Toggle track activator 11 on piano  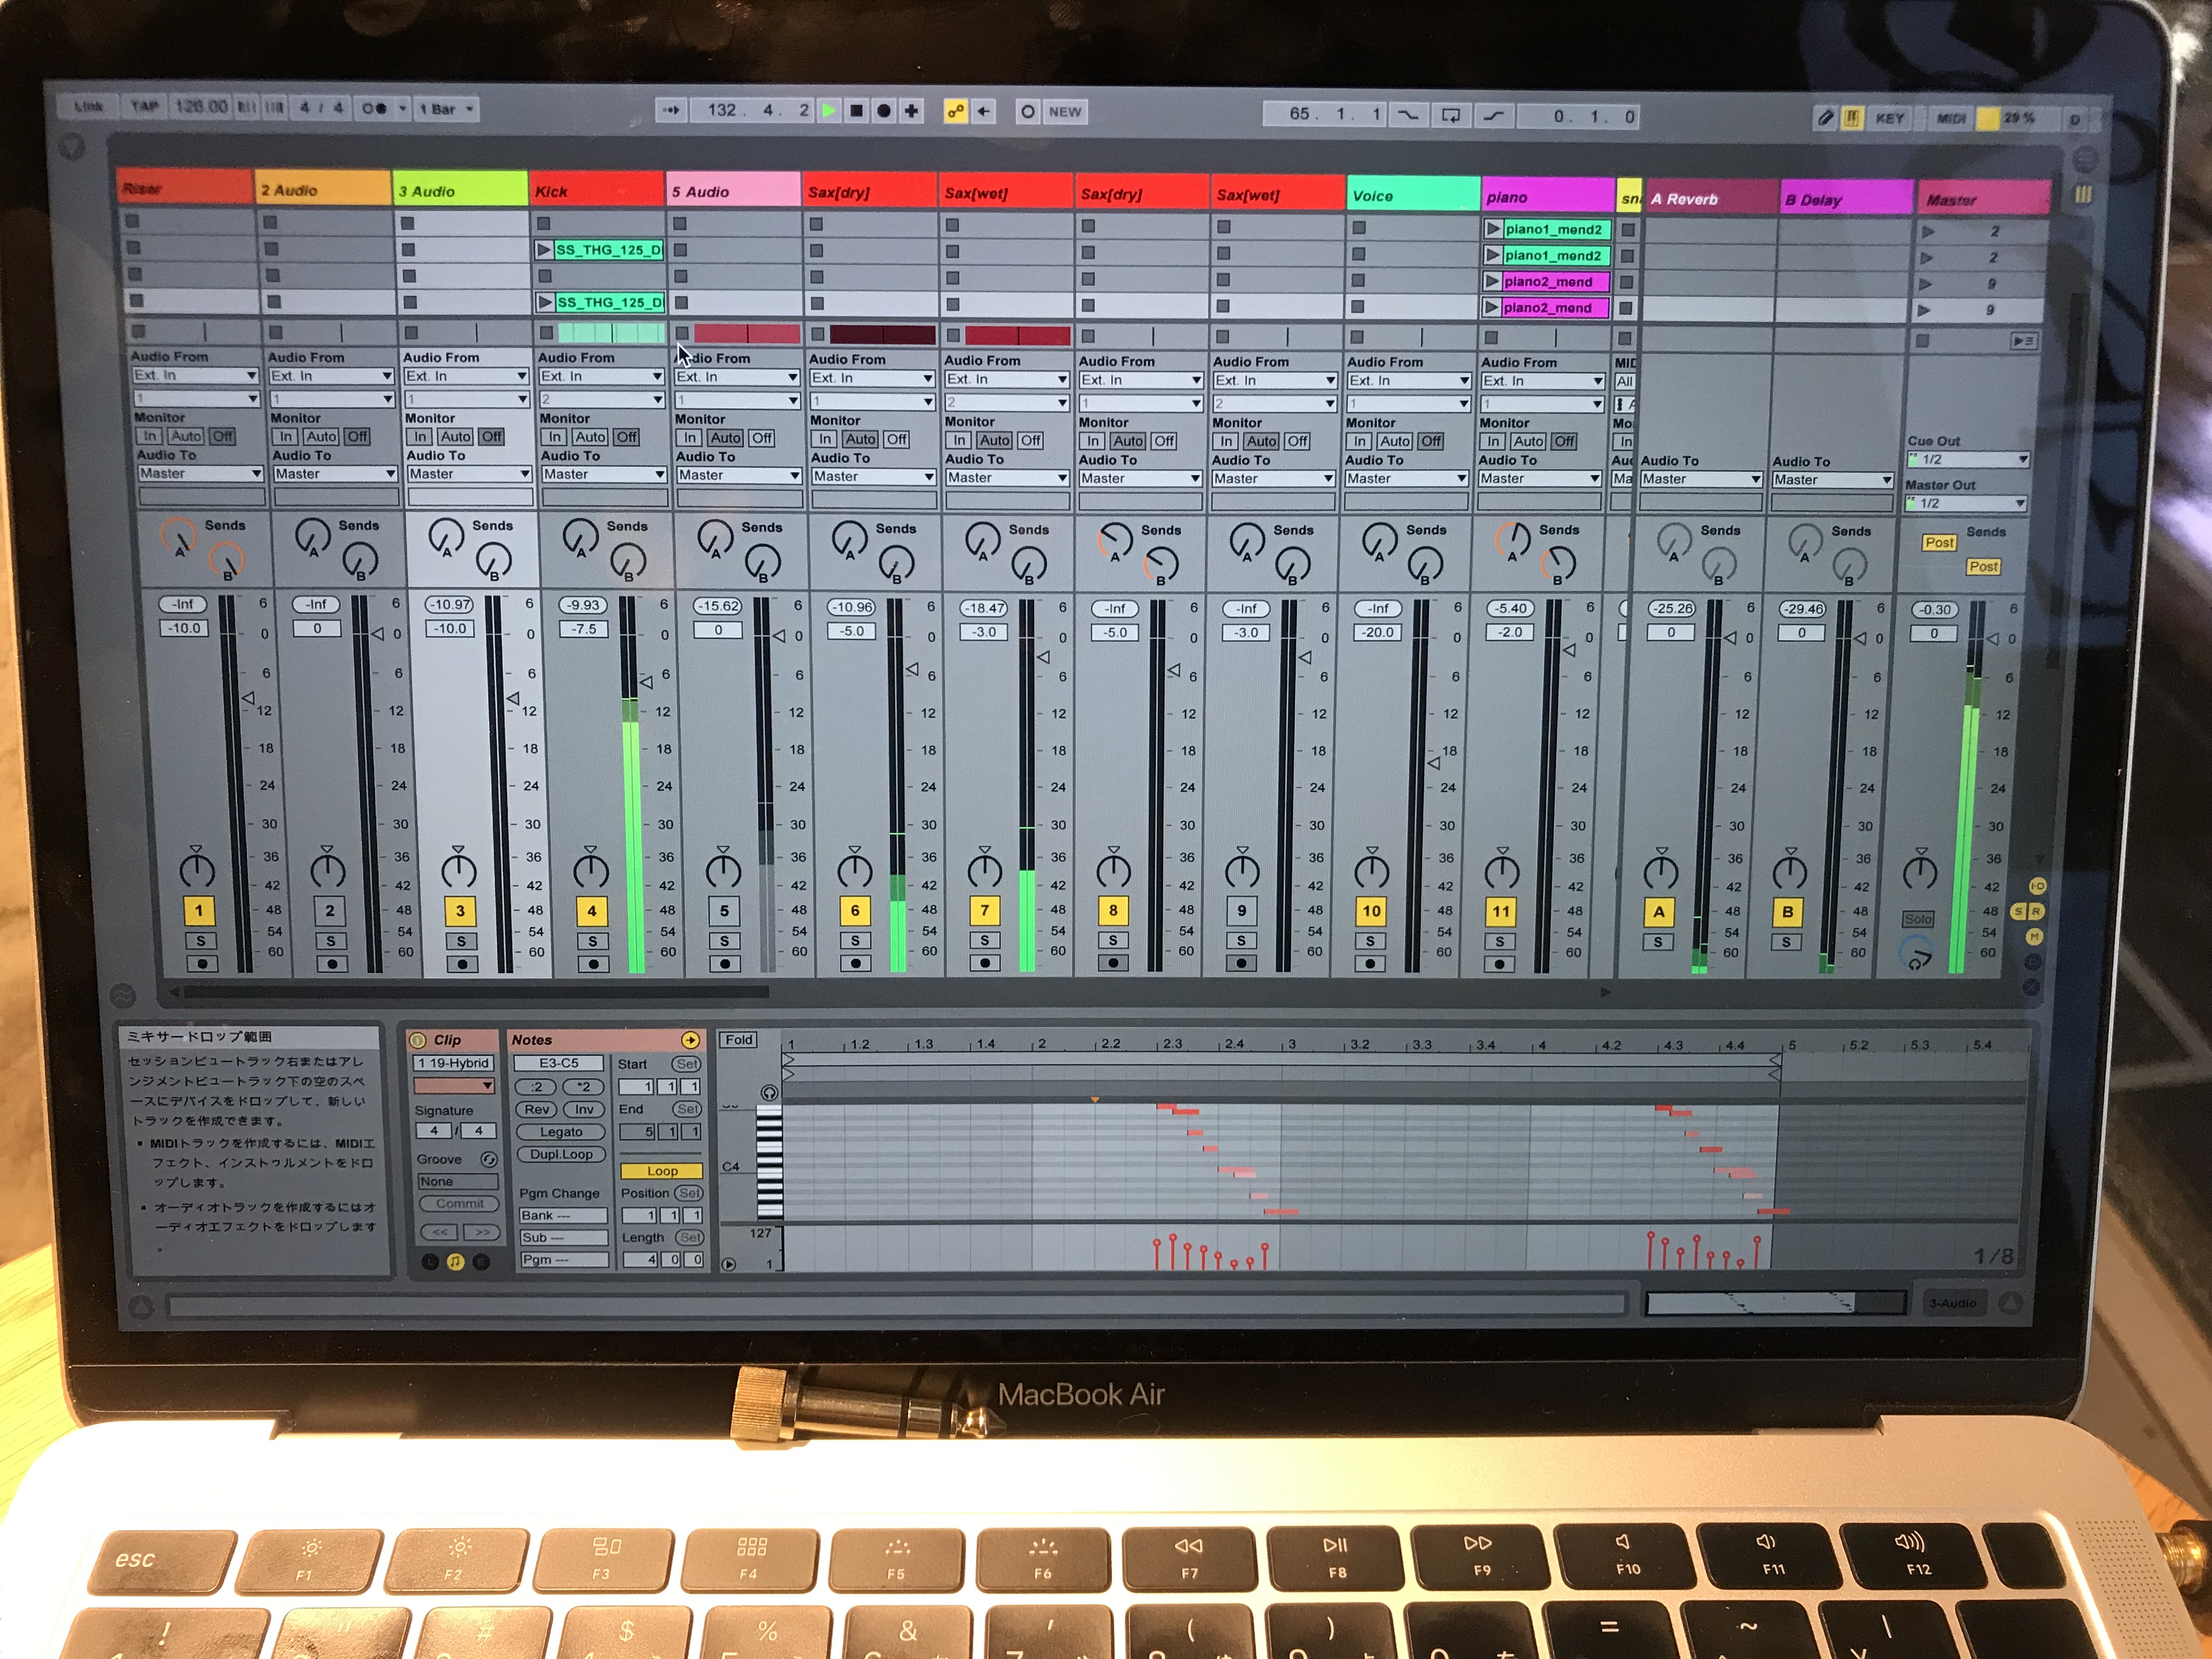tap(1501, 911)
